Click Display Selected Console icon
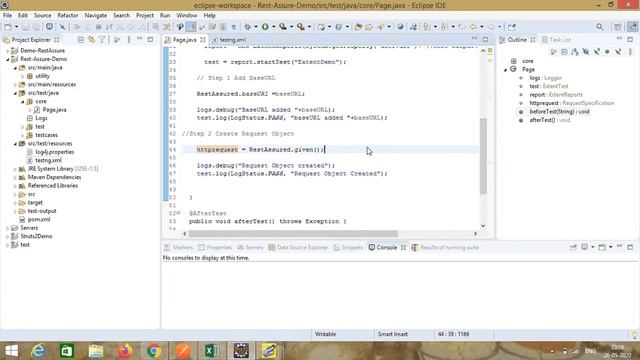 coord(584,247)
